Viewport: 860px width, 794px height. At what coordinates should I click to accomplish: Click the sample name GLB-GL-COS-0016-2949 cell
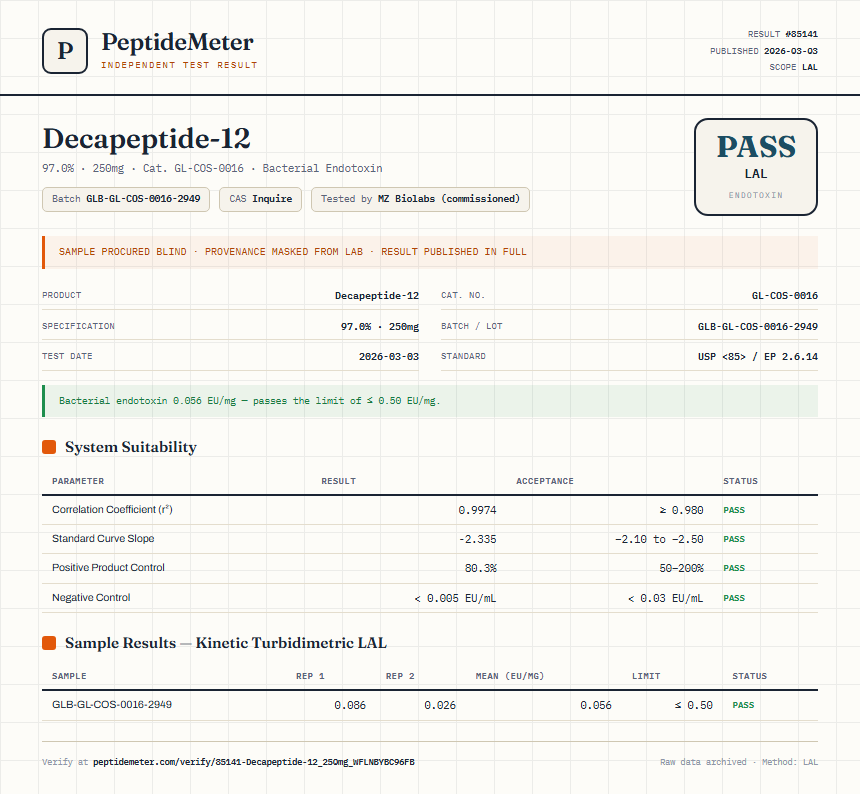pyautogui.click(x=112, y=704)
